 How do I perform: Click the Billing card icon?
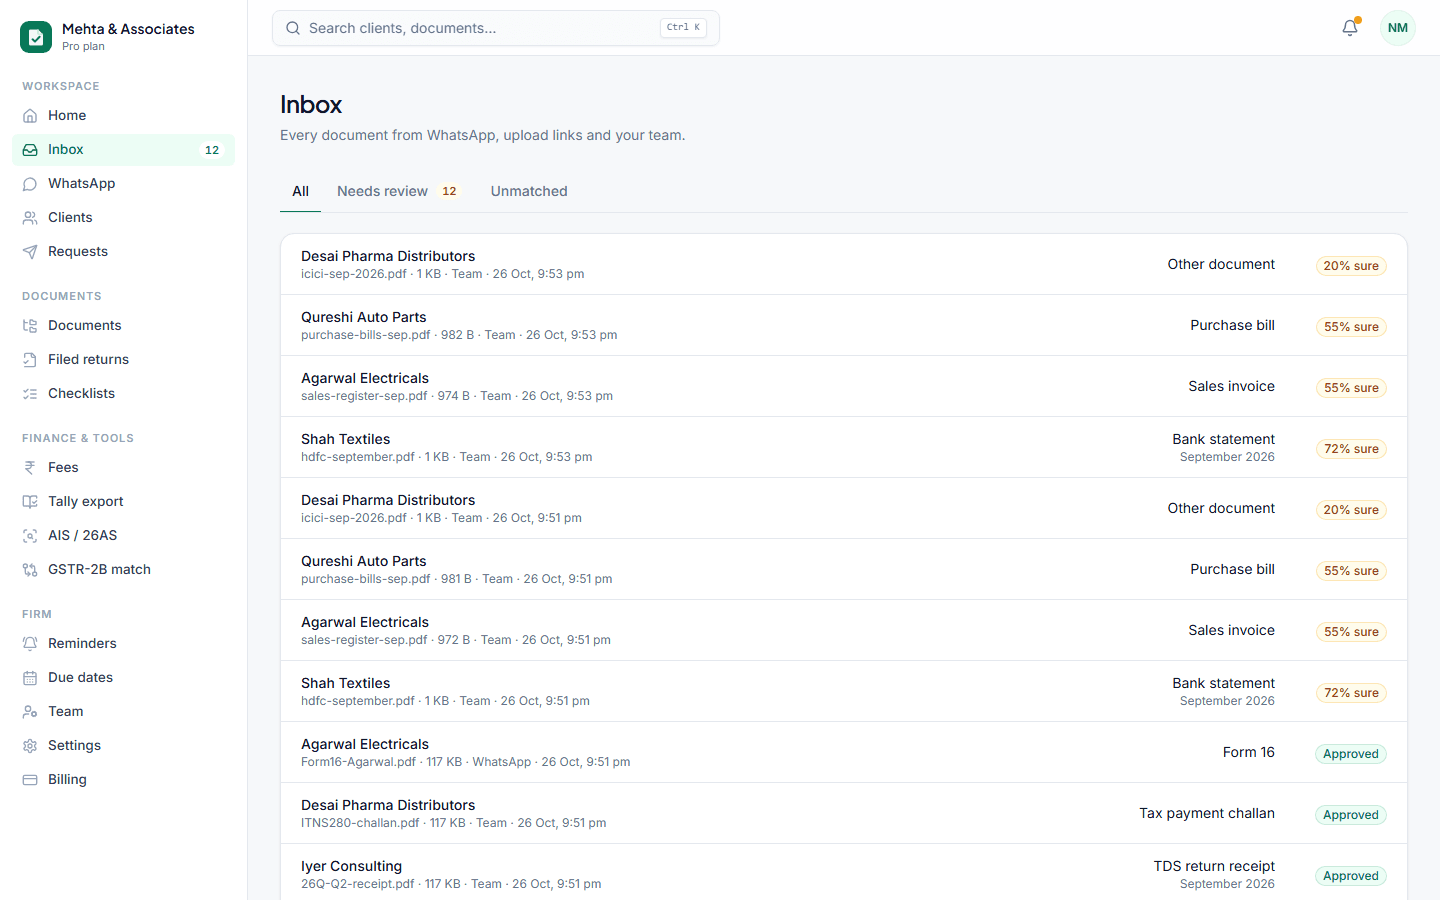(30, 779)
